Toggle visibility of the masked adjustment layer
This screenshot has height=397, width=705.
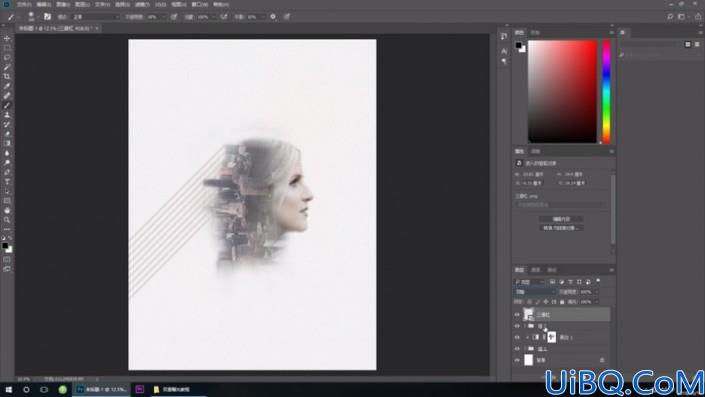pyautogui.click(x=517, y=337)
